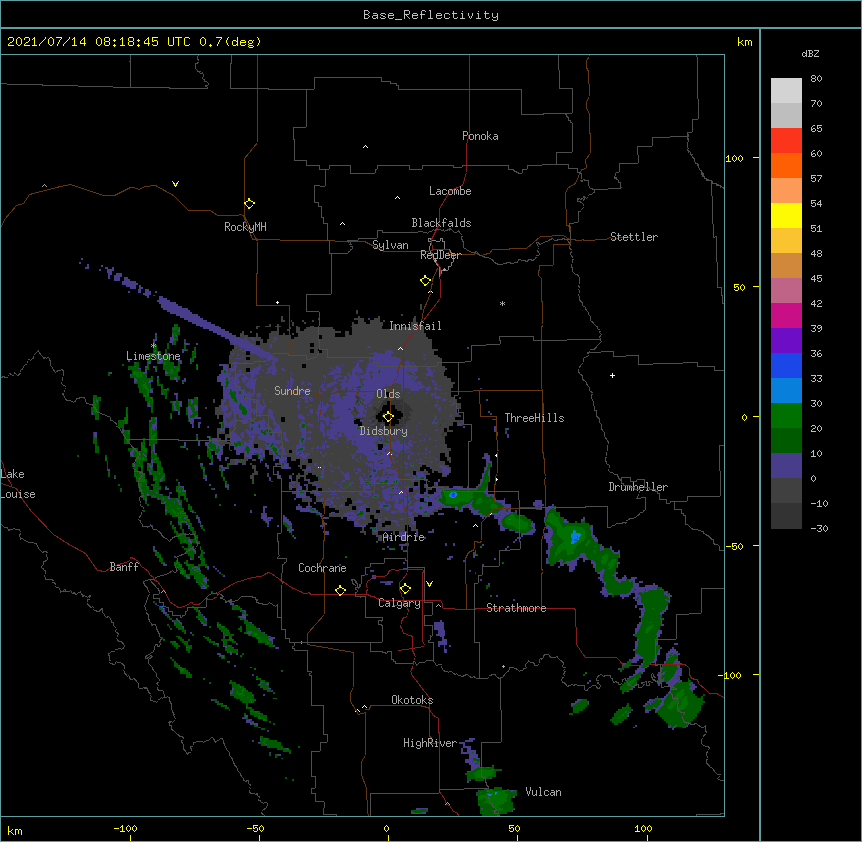Image resolution: width=862 pixels, height=842 pixels.
Task: Click the Base_Reflectivity title
Action: point(431,15)
